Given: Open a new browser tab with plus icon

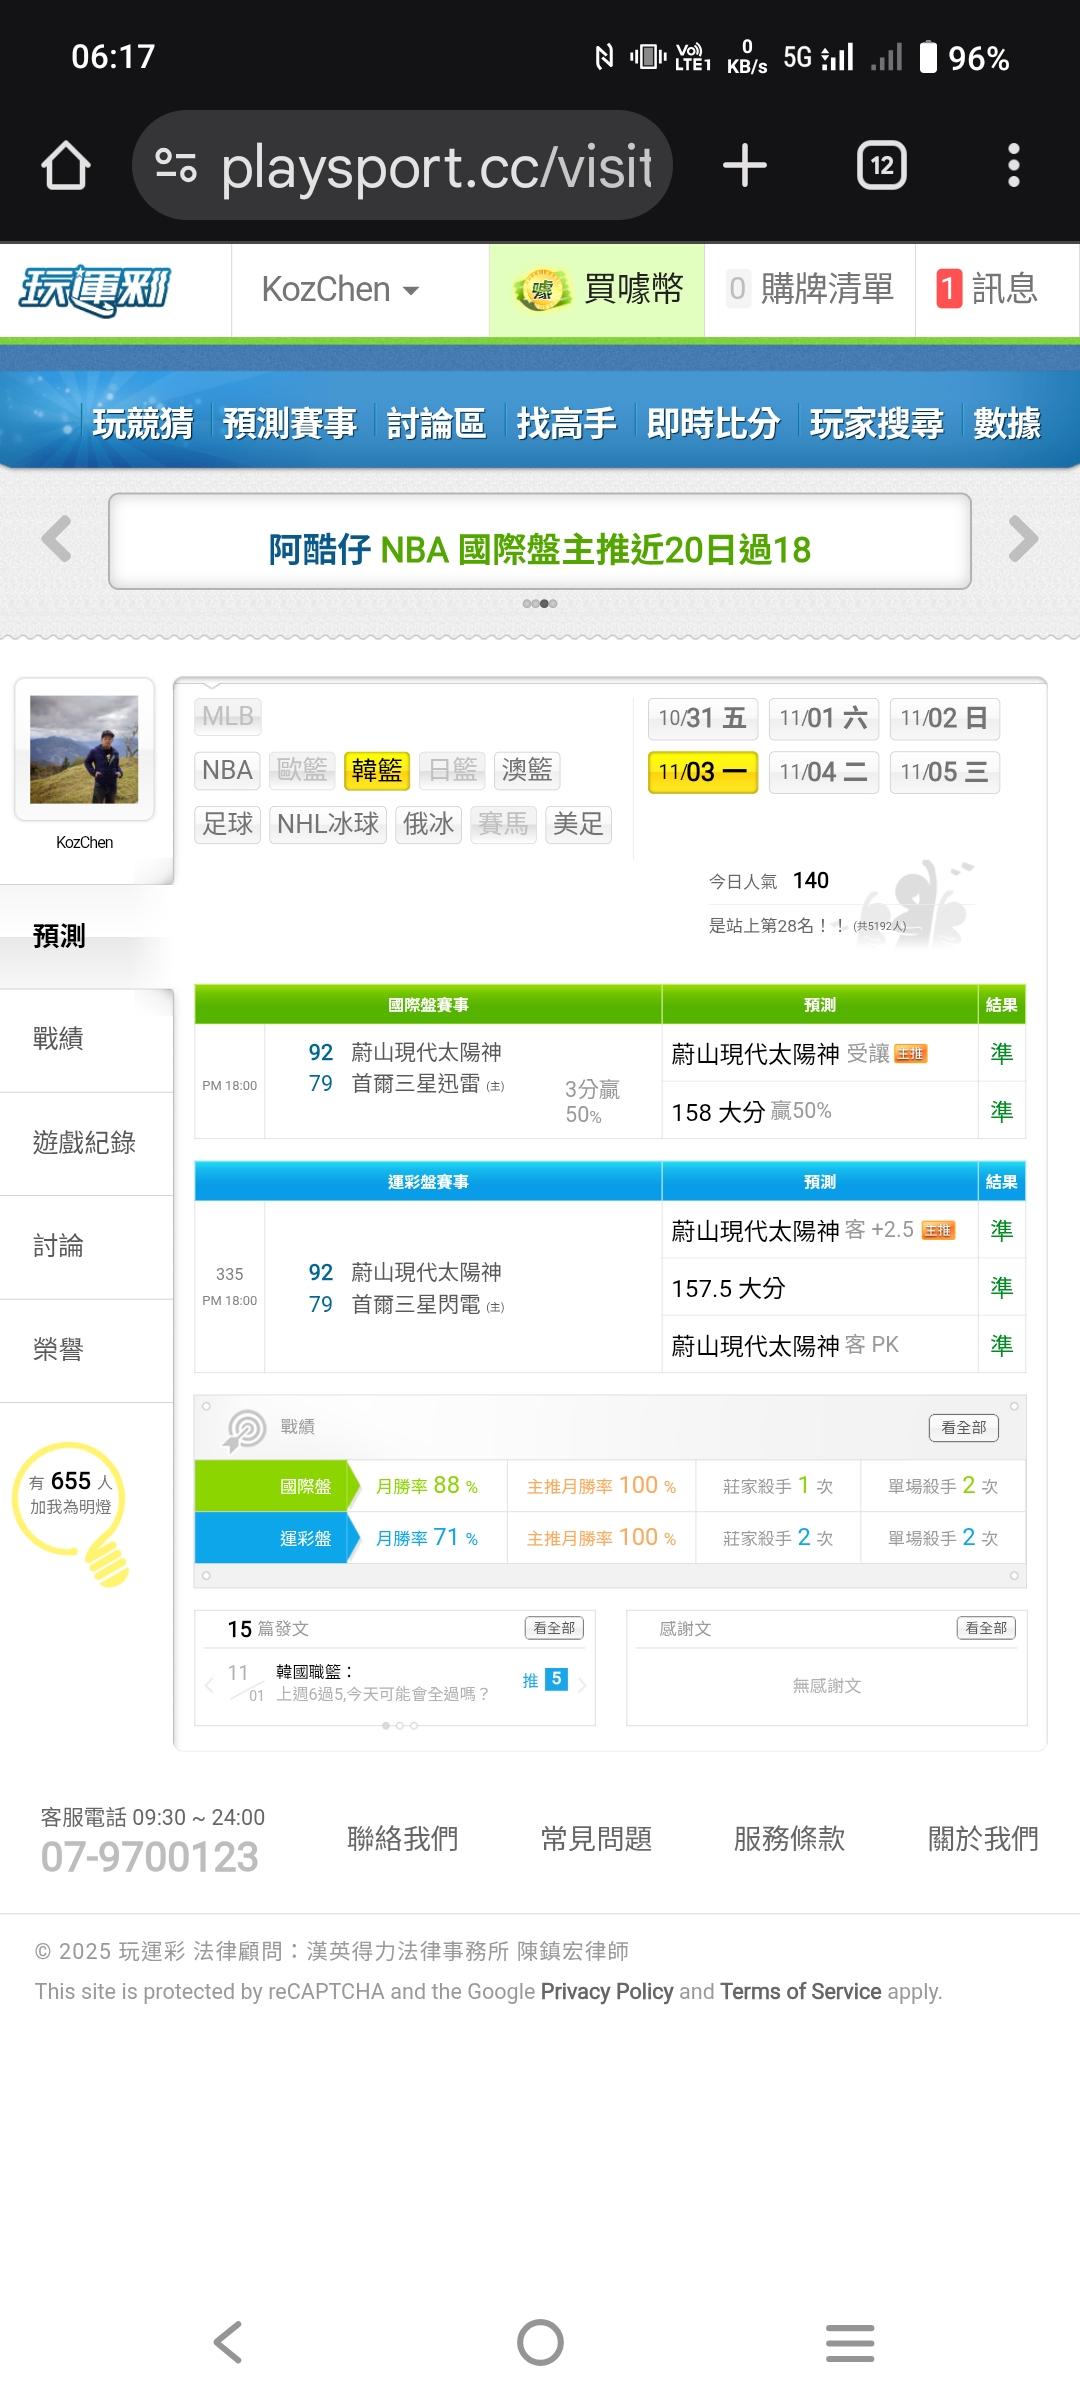Looking at the screenshot, I should 745,165.
